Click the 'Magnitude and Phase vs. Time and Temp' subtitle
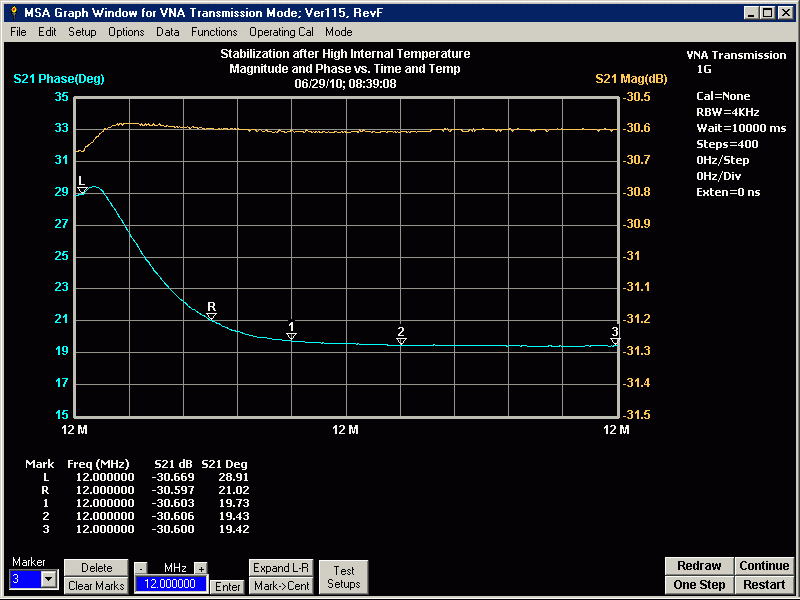 point(345,69)
